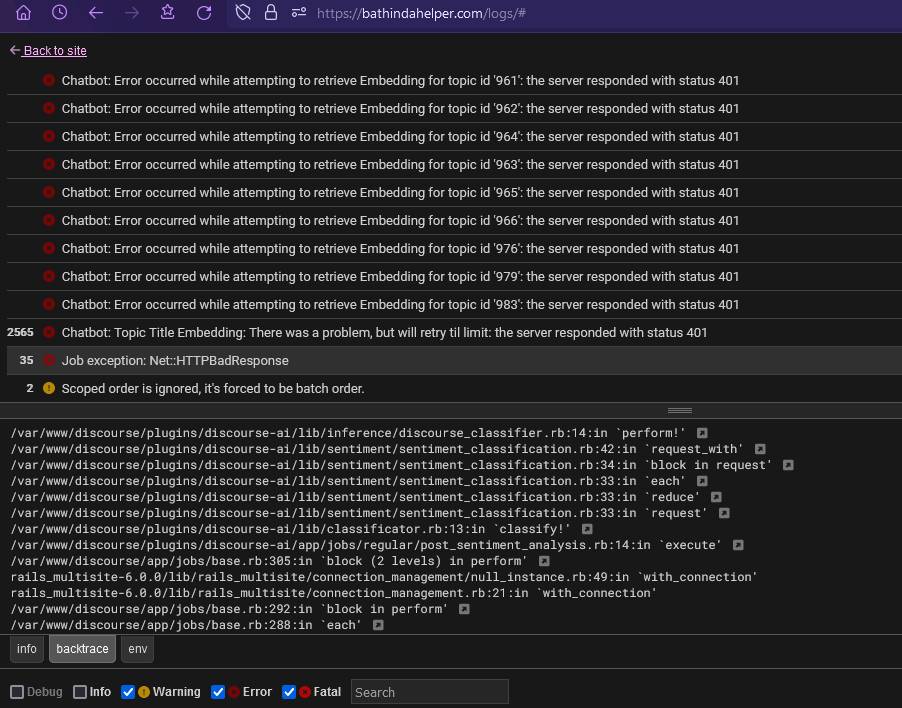Open site permissions settings icon
The image size is (902, 708).
[x=299, y=12]
